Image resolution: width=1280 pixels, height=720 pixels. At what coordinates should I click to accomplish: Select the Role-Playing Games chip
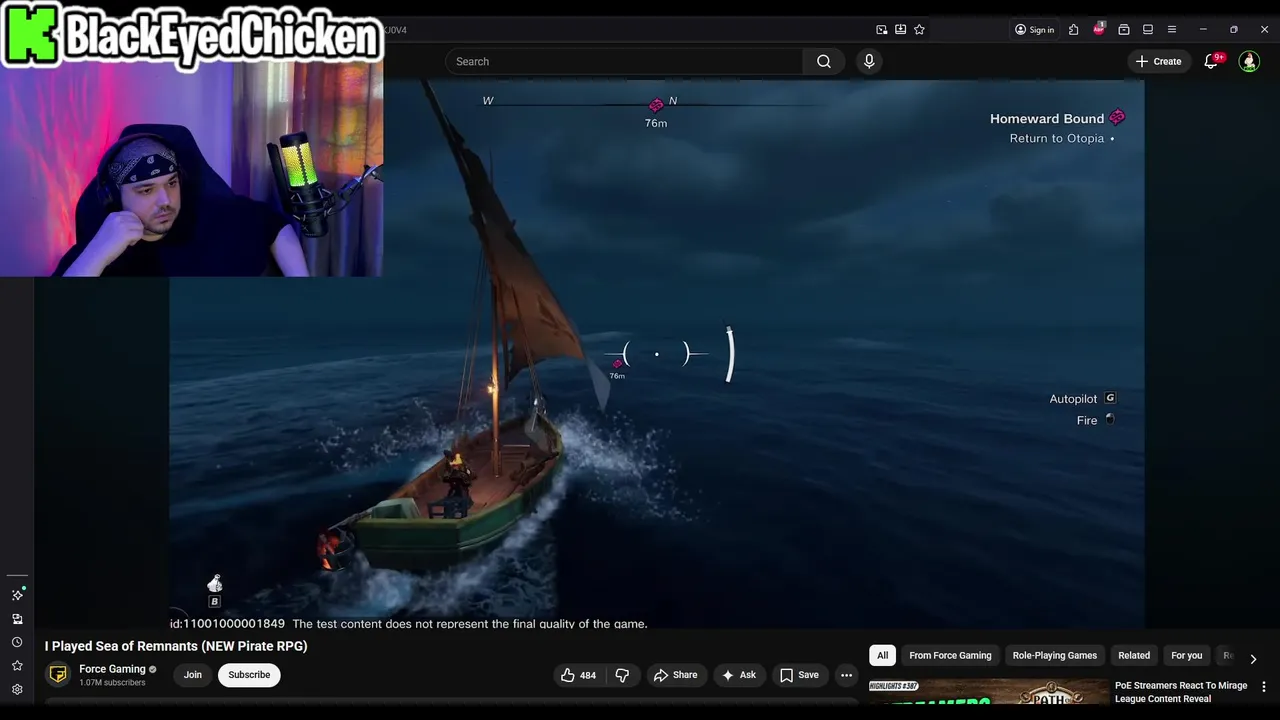(x=1054, y=656)
